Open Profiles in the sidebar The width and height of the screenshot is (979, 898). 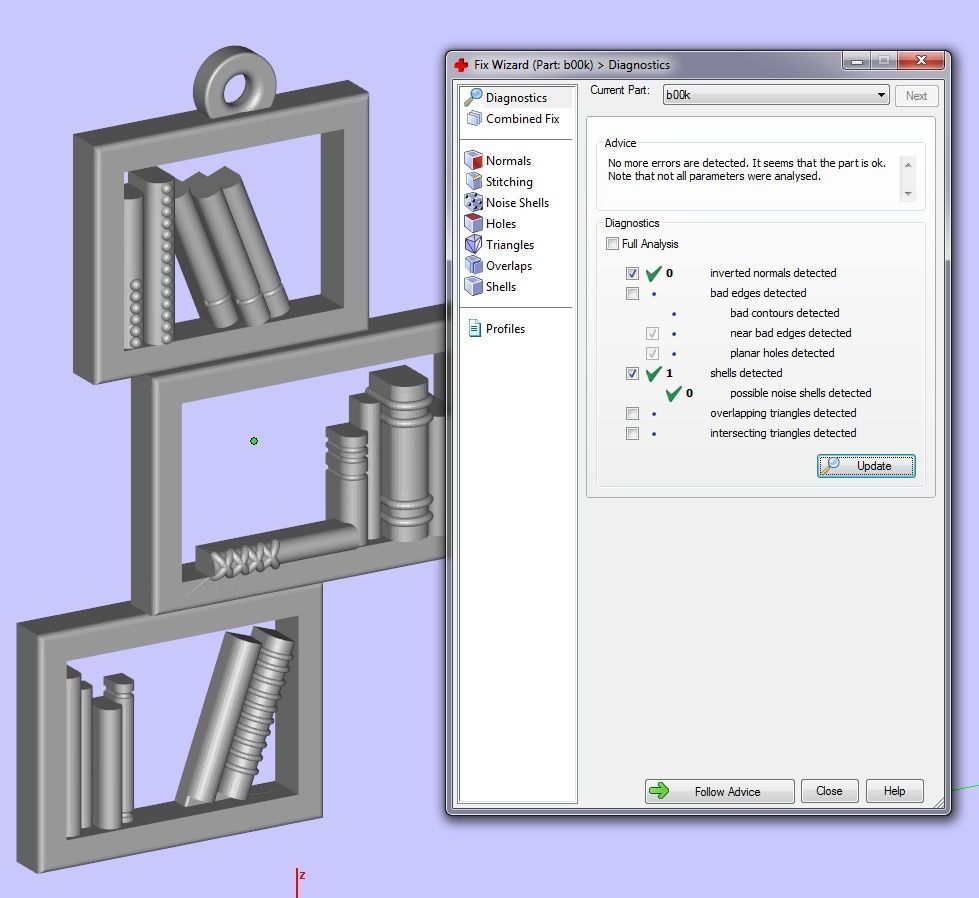click(505, 328)
